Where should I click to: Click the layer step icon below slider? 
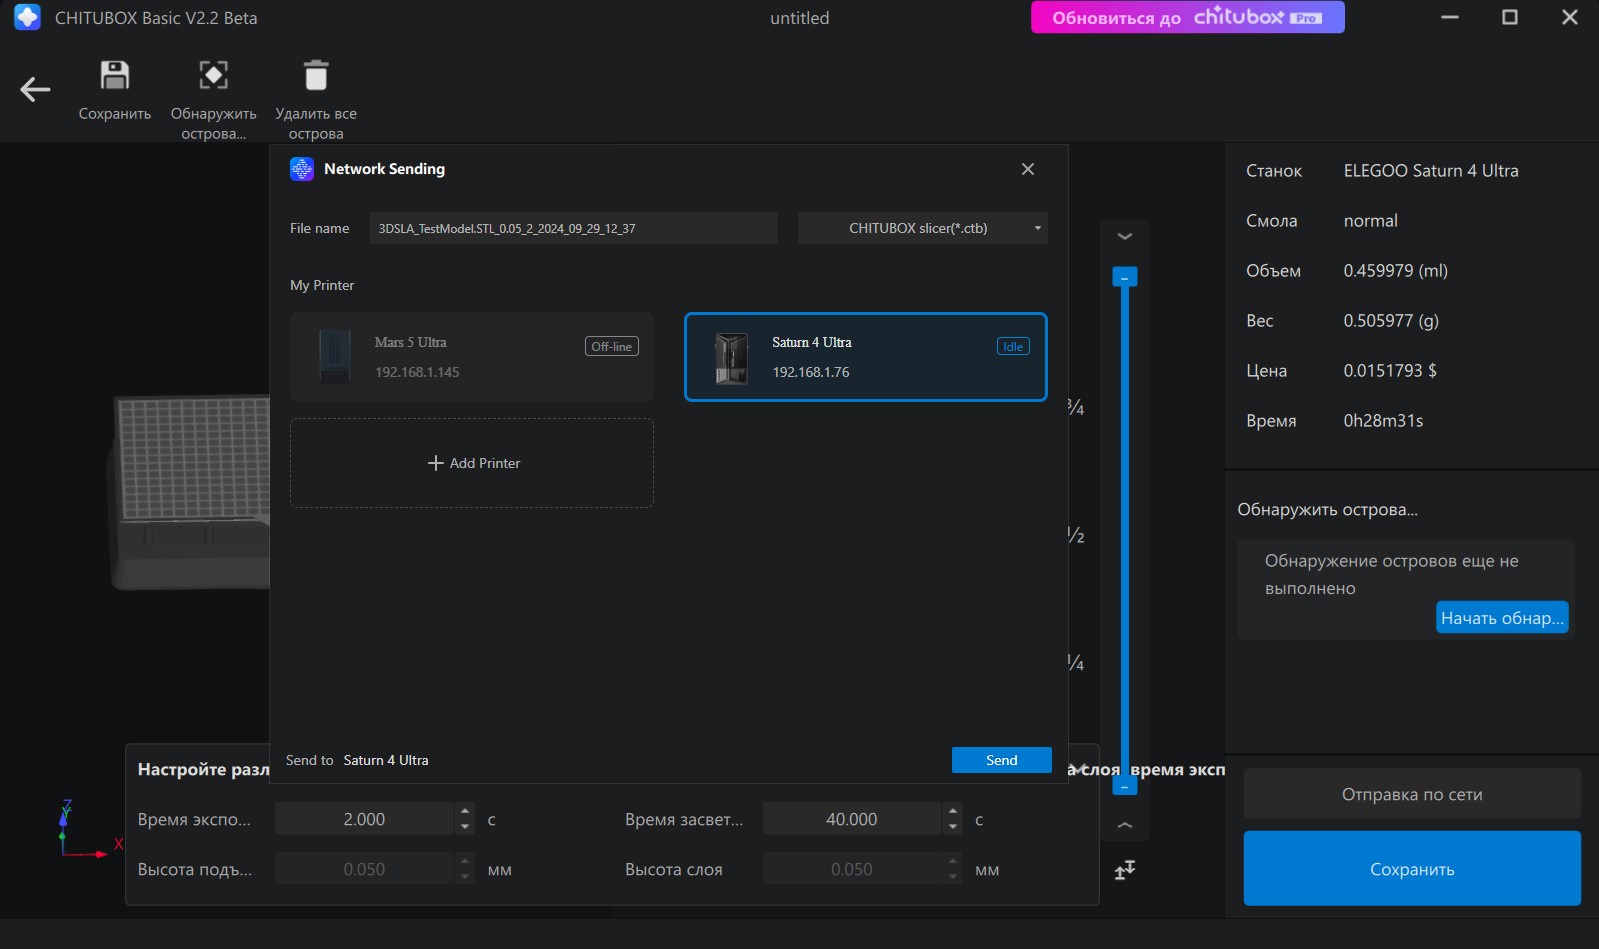point(1125,870)
